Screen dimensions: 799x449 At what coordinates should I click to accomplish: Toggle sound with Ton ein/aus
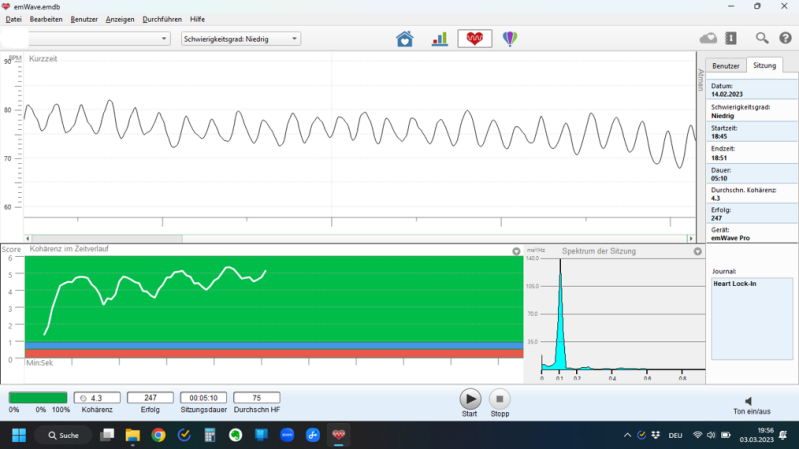(751, 405)
